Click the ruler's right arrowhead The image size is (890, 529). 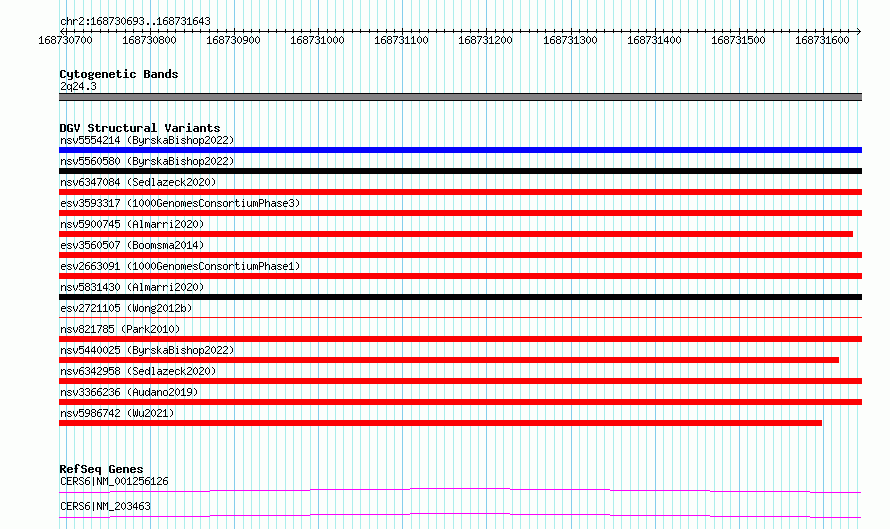859,31
